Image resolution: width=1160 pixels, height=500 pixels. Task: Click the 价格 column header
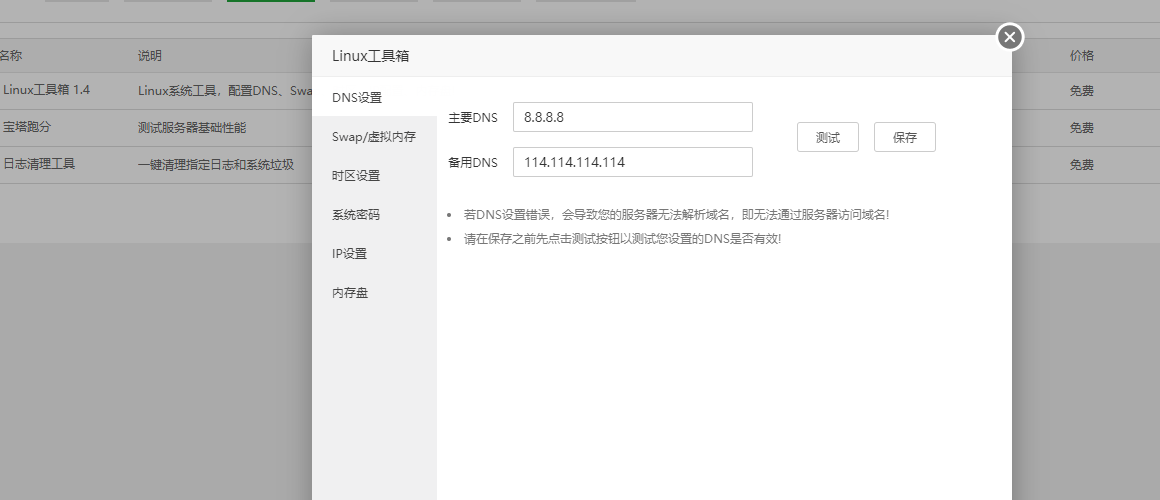pos(1082,55)
